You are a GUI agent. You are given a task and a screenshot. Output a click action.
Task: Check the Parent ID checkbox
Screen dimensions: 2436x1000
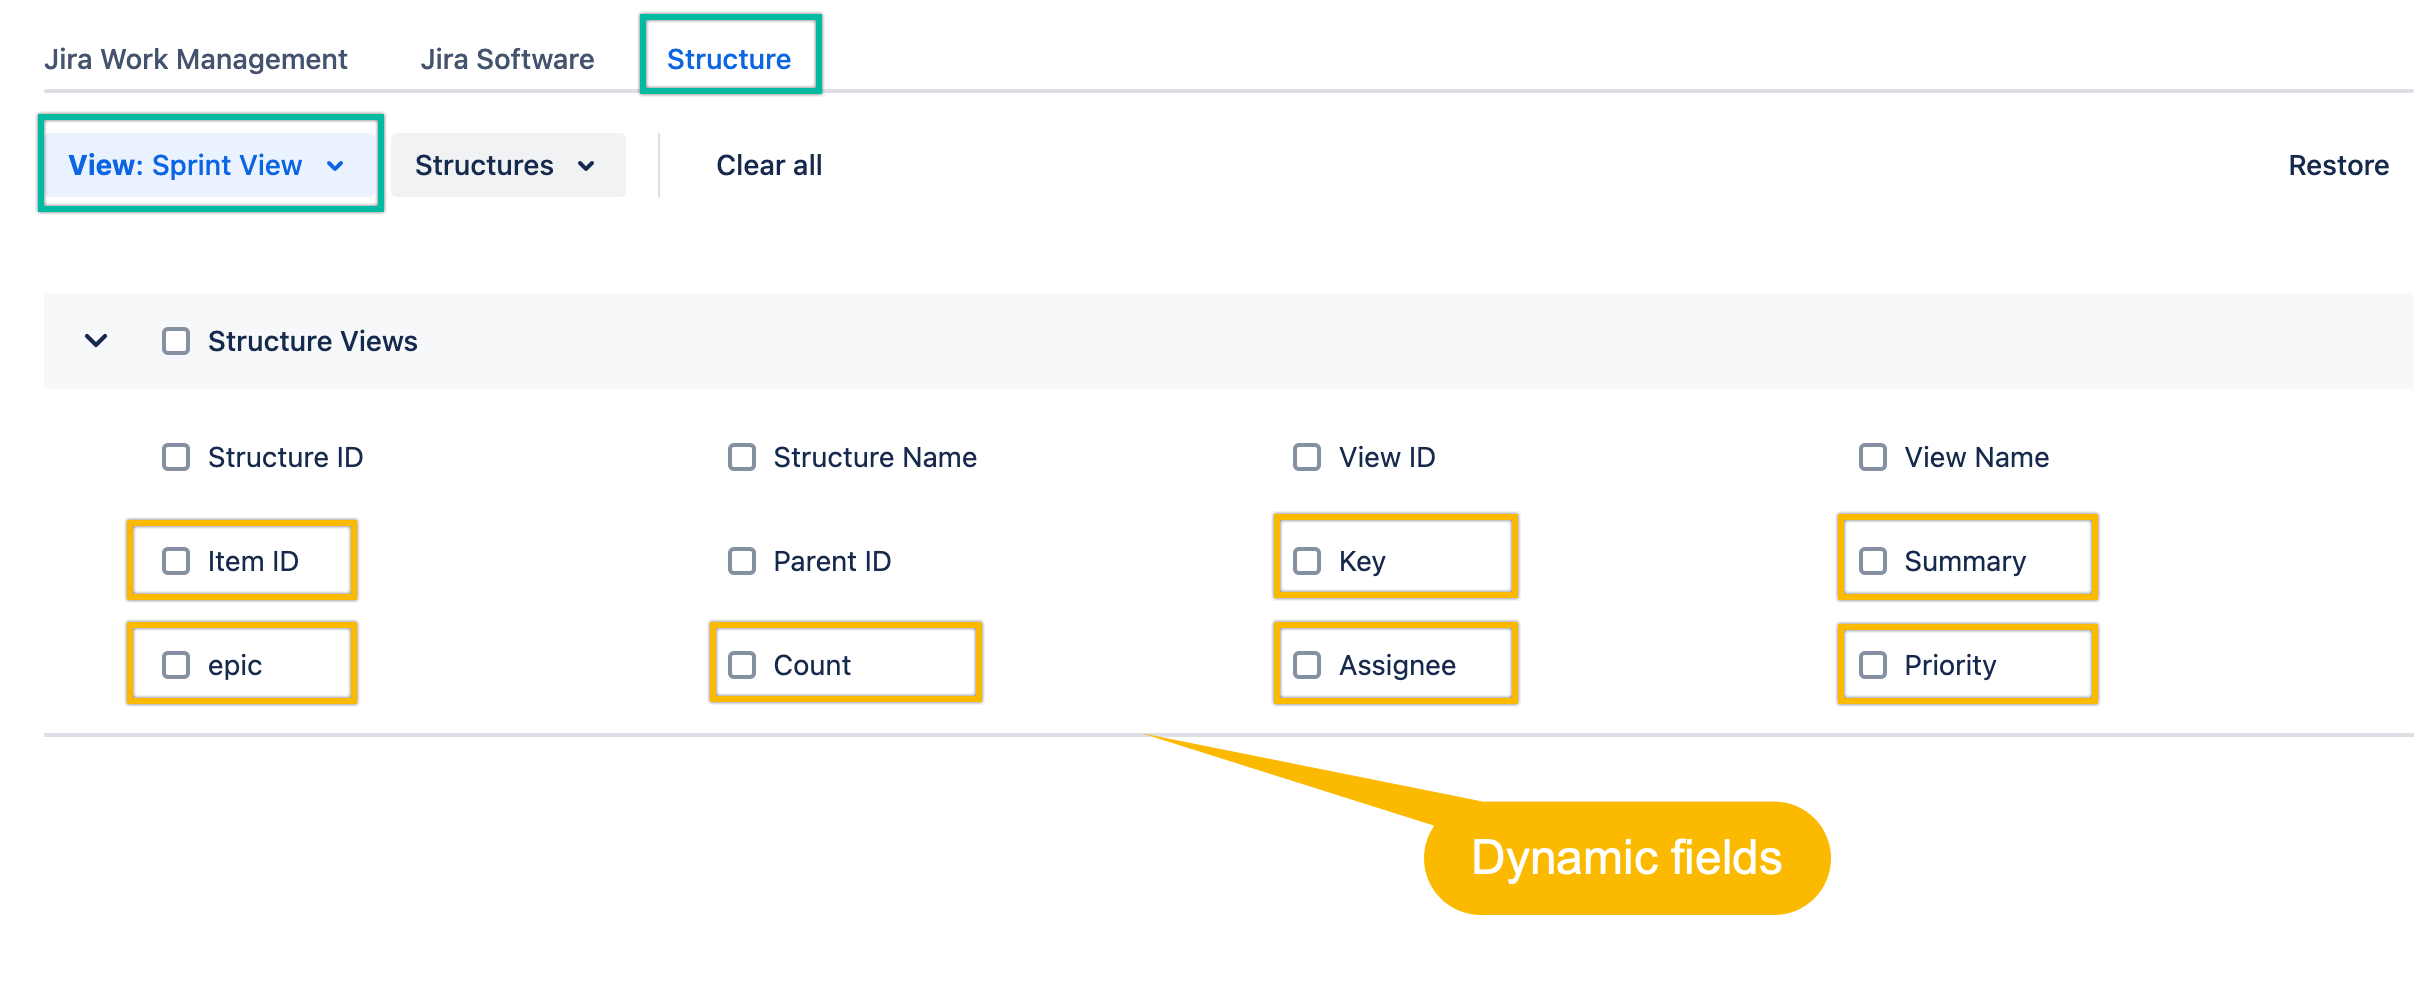point(741,561)
